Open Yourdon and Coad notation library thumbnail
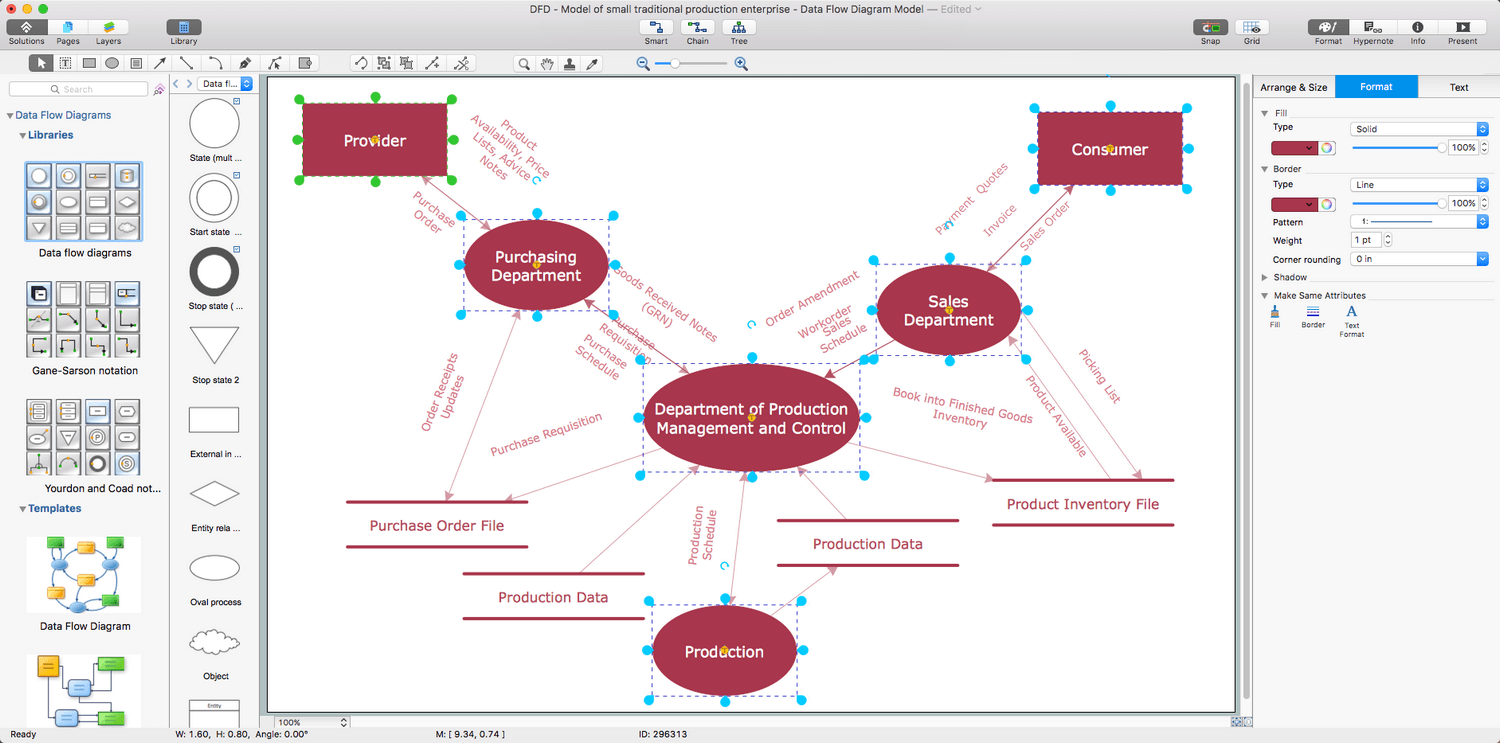The image size is (1500, 743). (84, 437)
